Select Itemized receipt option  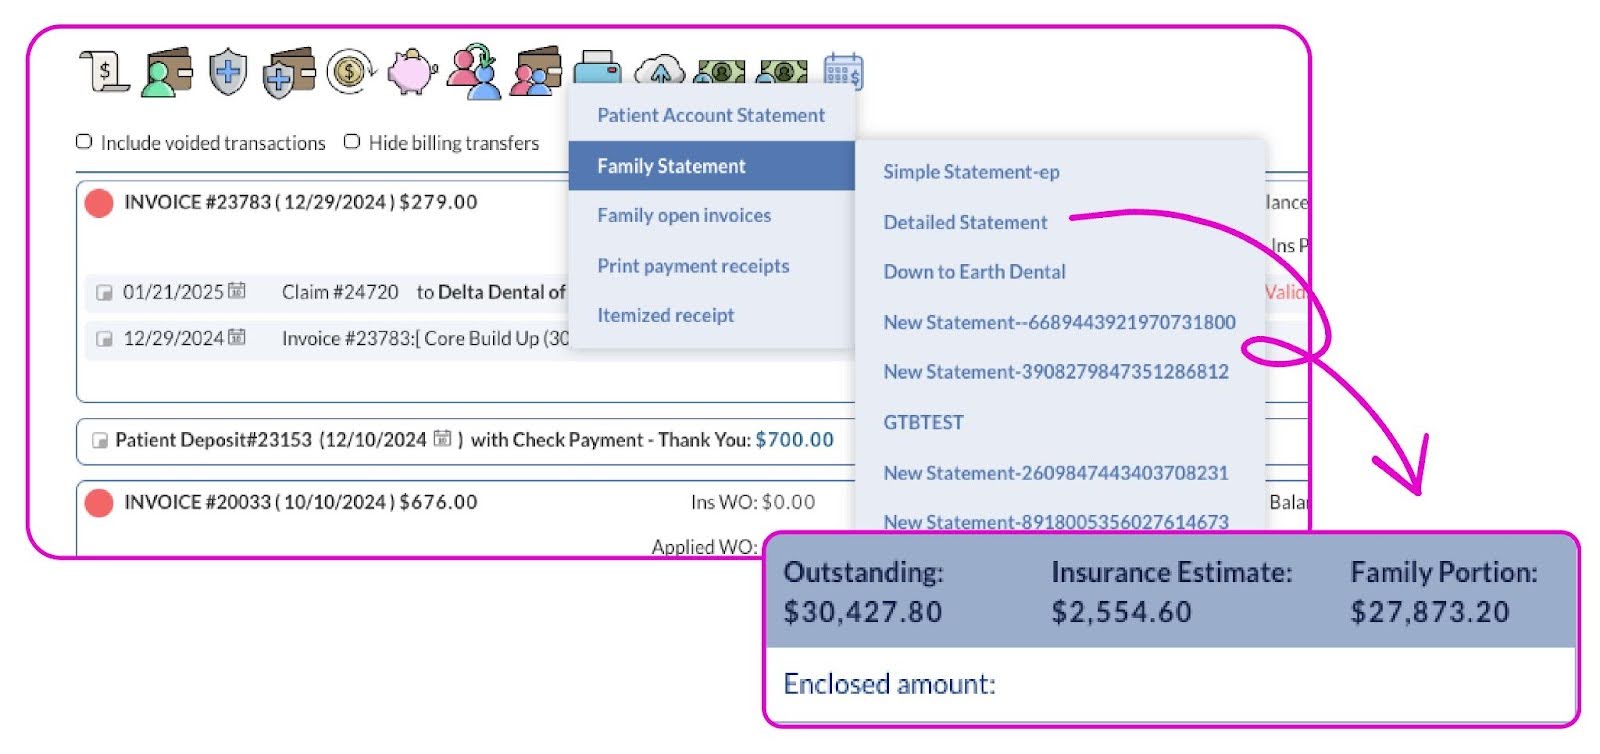(665, 315)
